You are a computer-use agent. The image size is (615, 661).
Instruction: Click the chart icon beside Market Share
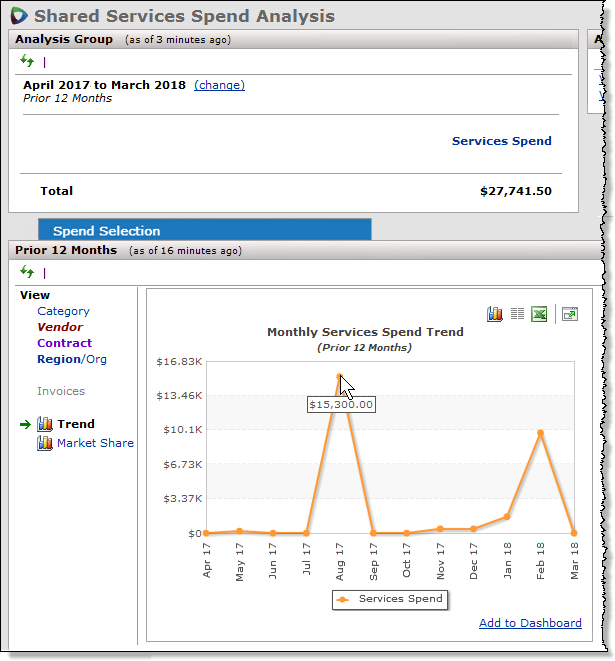pos(45,443)
